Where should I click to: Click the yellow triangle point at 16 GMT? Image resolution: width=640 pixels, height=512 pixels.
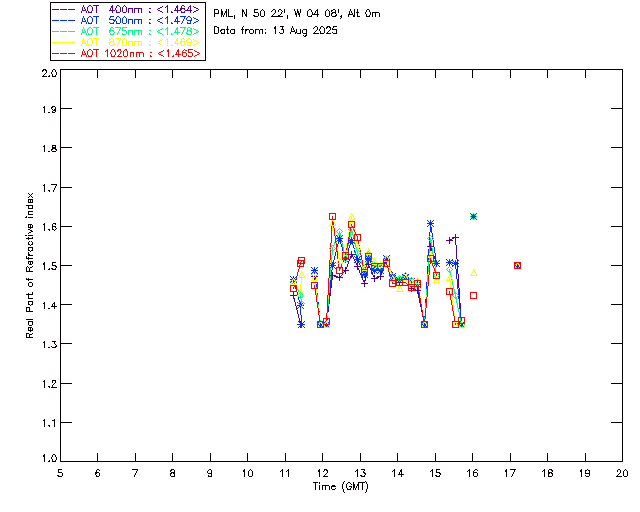coord(473,273)
